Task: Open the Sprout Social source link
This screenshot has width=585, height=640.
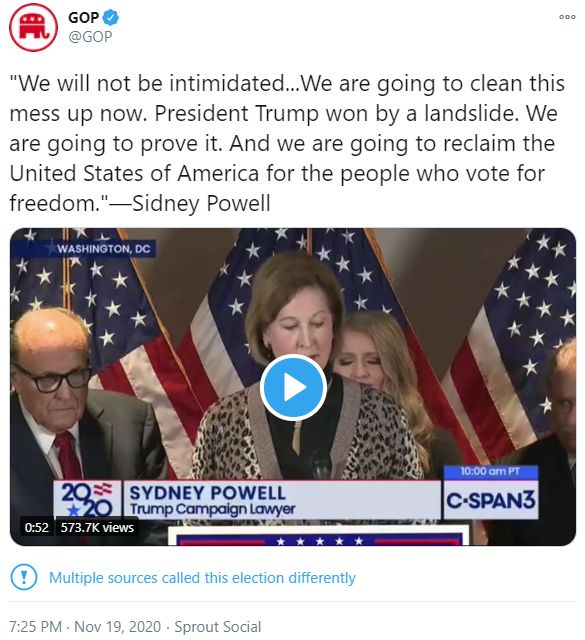Action: 218,627
